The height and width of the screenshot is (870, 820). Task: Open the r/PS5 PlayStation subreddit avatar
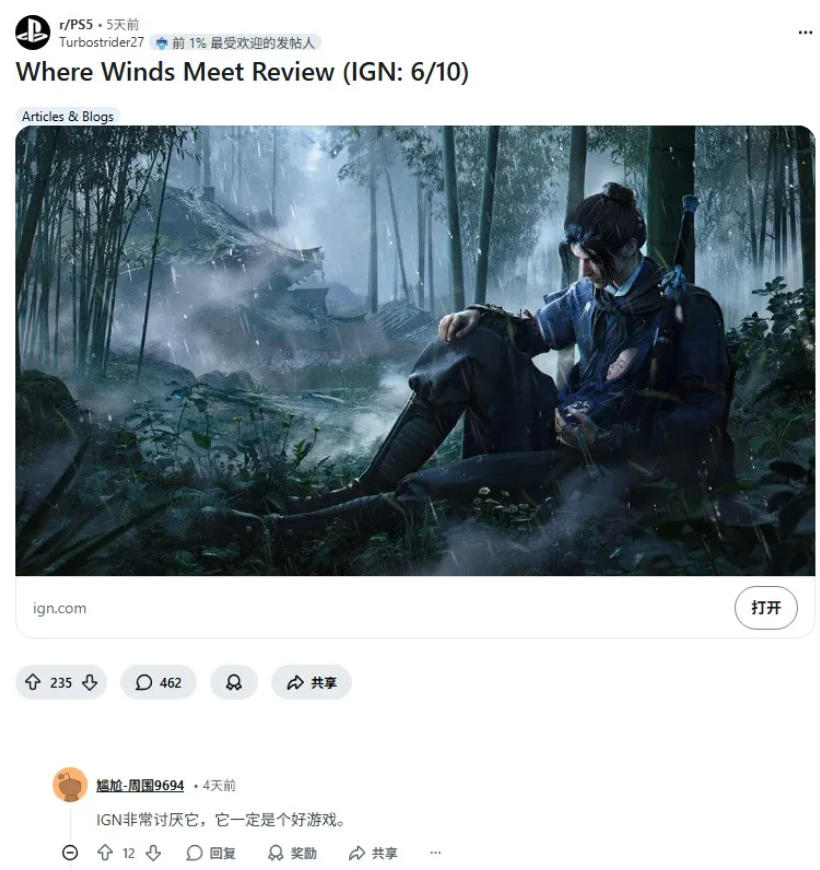(x=33, y=32)
